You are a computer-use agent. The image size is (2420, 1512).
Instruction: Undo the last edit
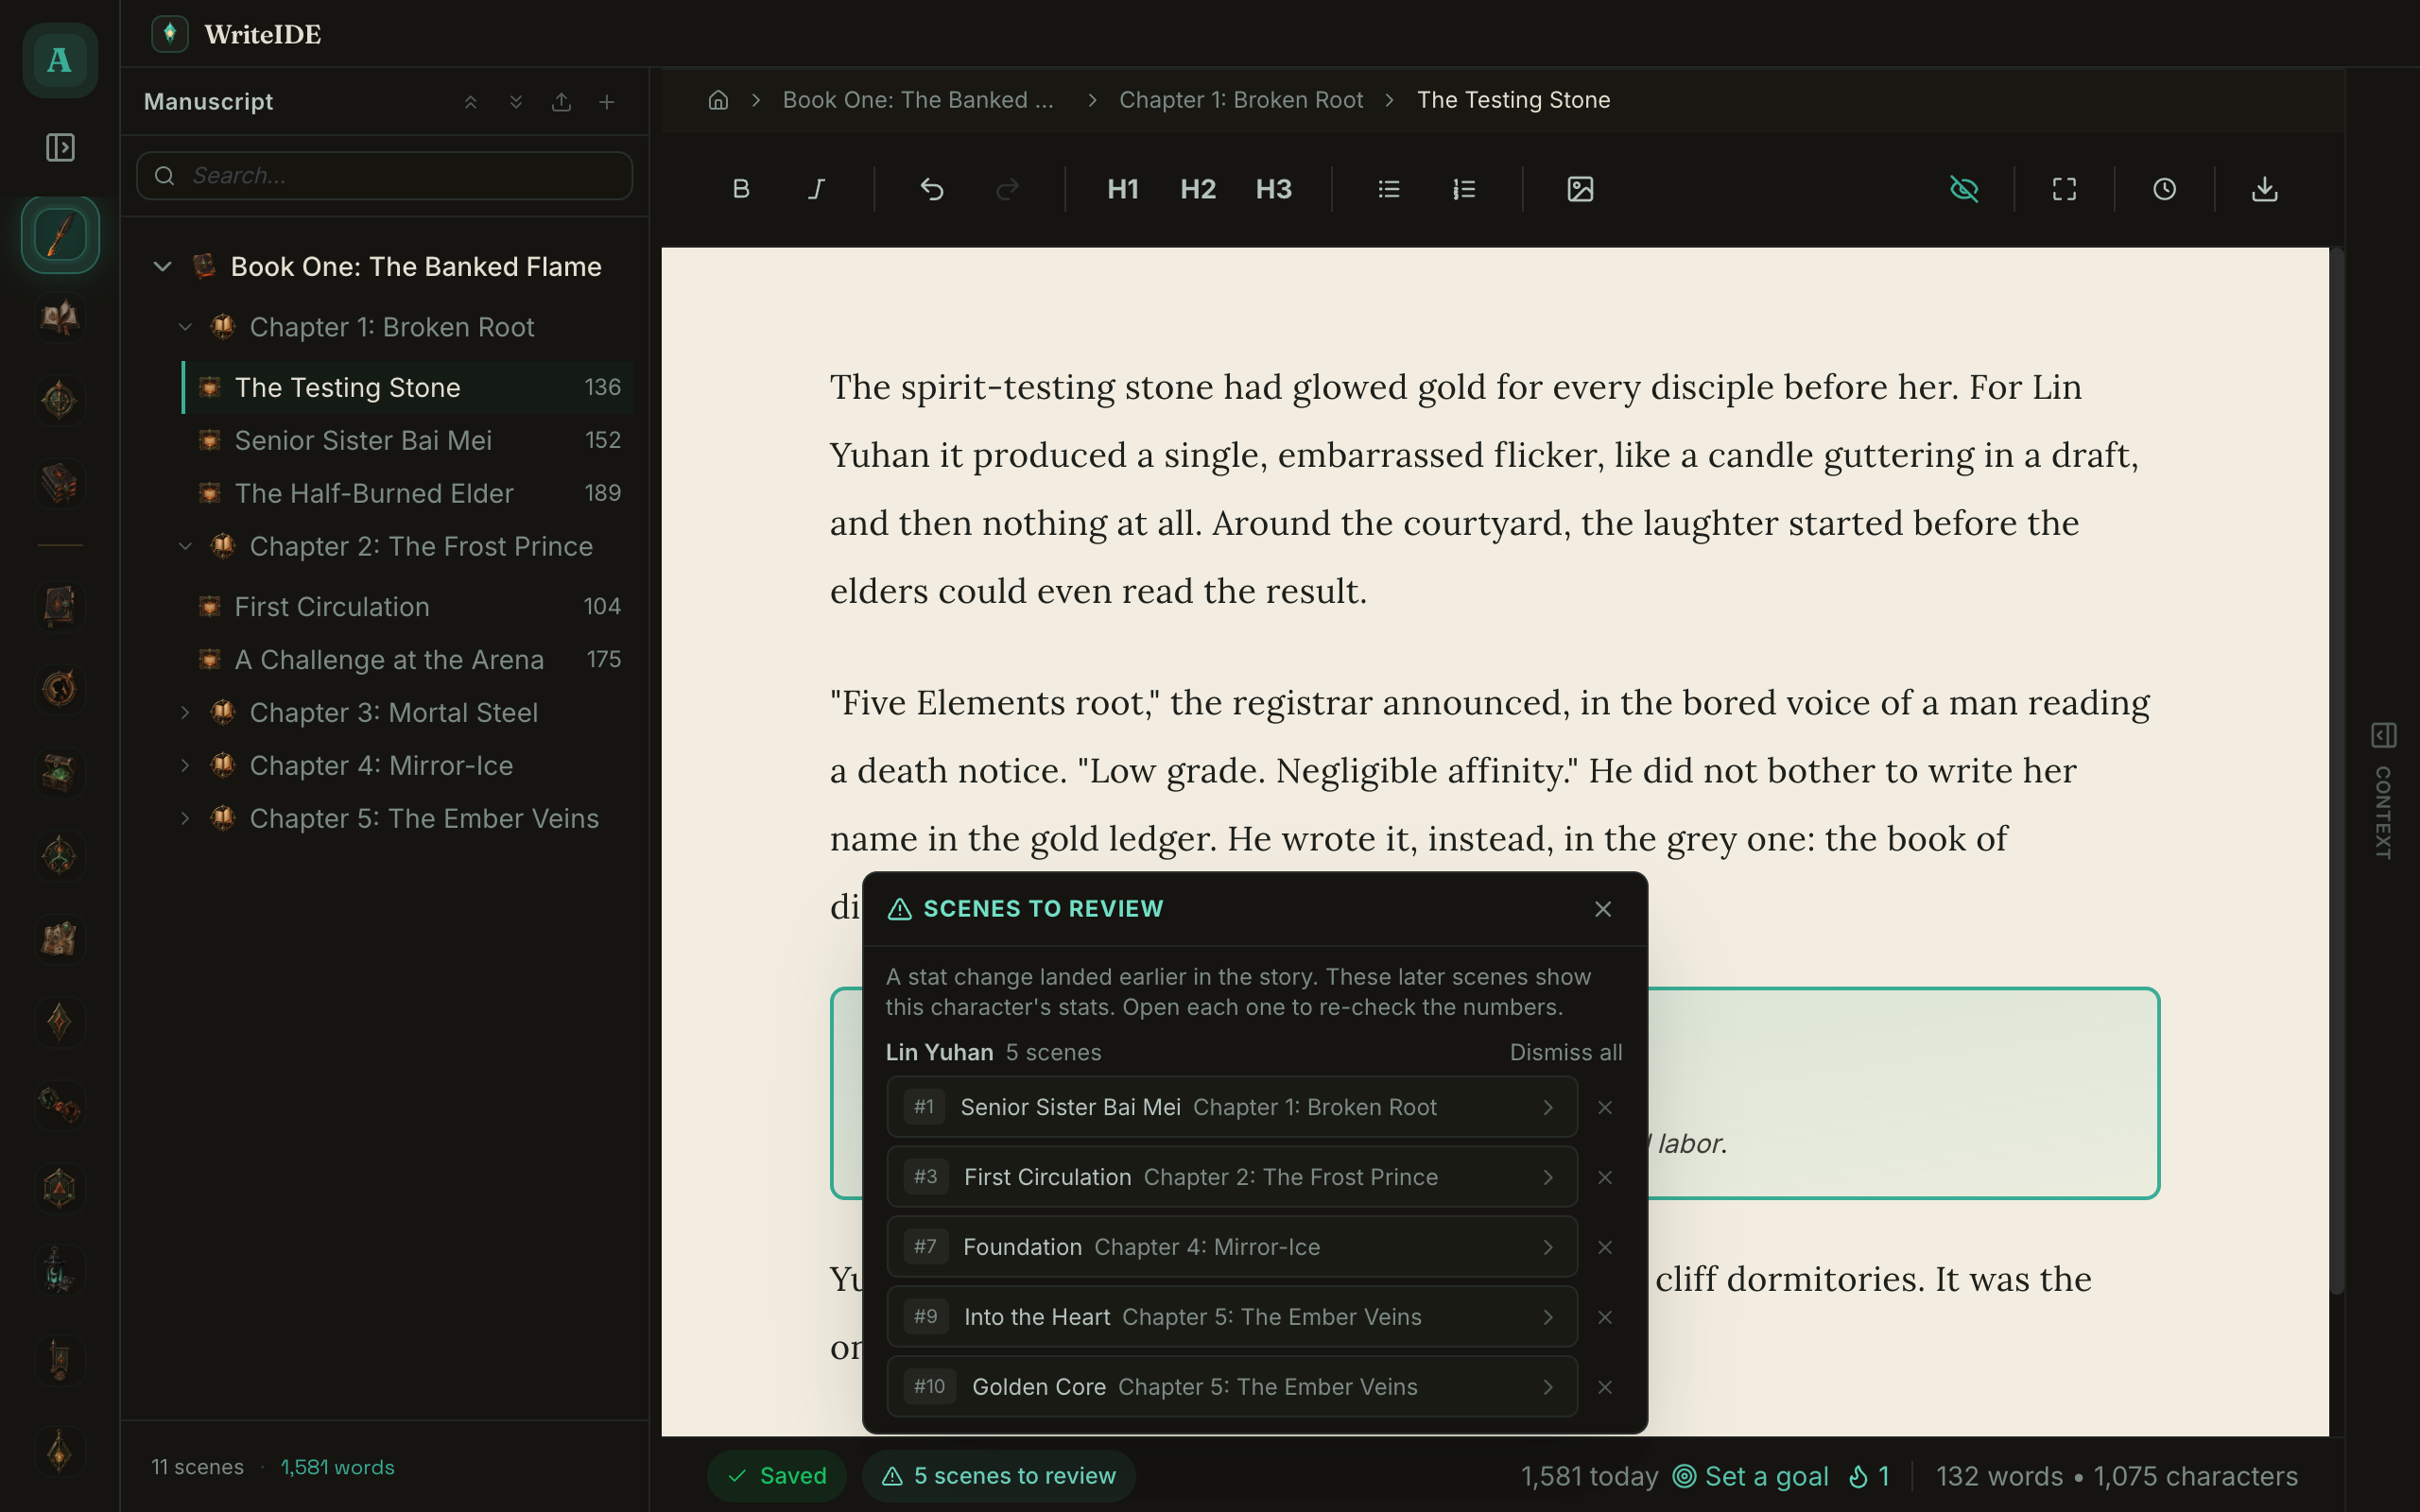(931, 189)
